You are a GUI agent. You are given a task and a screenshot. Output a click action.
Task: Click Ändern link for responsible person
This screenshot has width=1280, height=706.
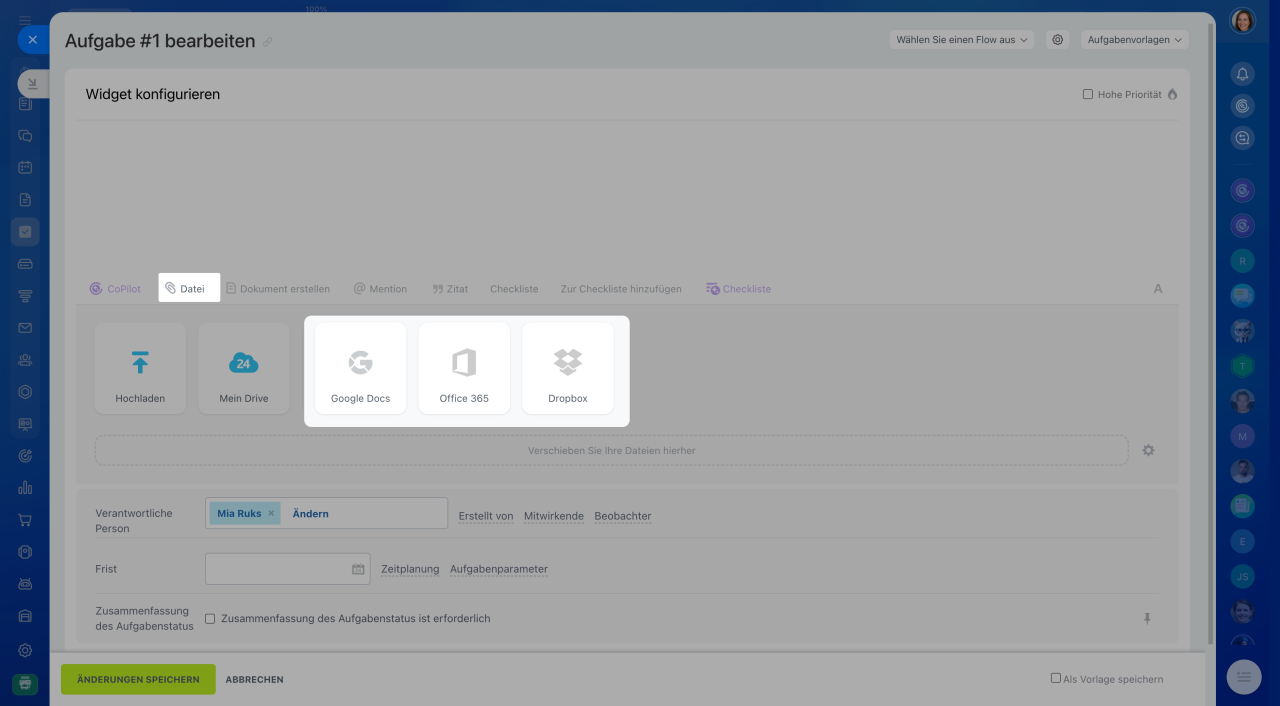[311, 513]
